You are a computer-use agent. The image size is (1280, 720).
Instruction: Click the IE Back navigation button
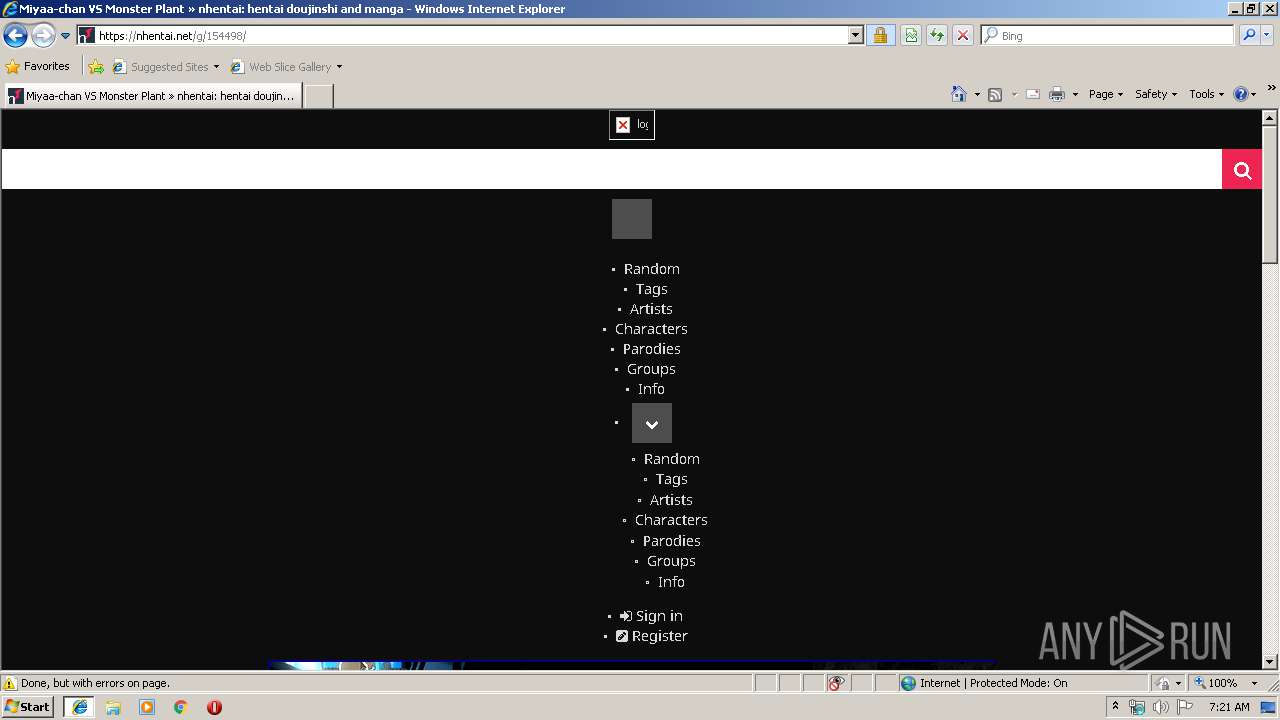tap(15, 36)
